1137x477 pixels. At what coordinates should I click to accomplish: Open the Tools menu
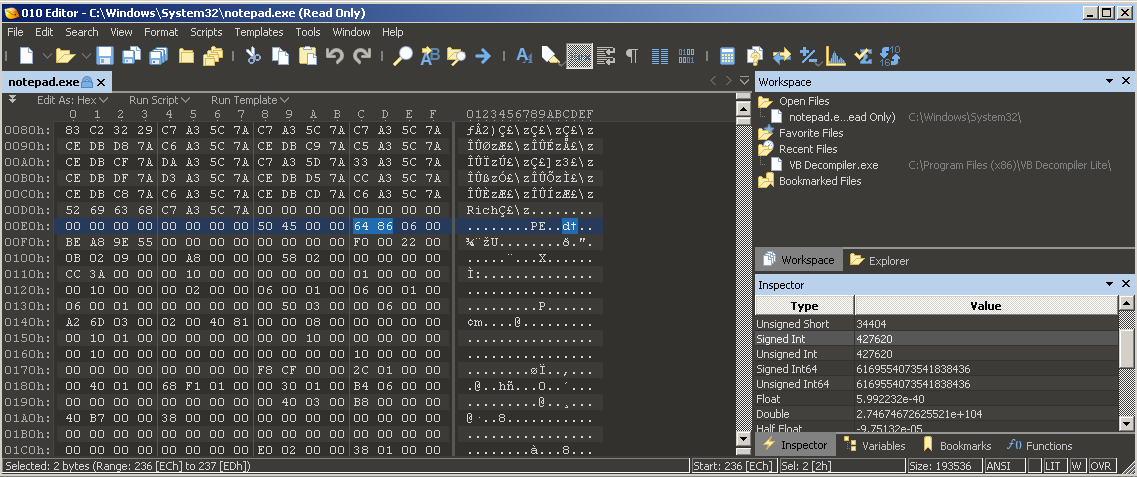[308, 32]
